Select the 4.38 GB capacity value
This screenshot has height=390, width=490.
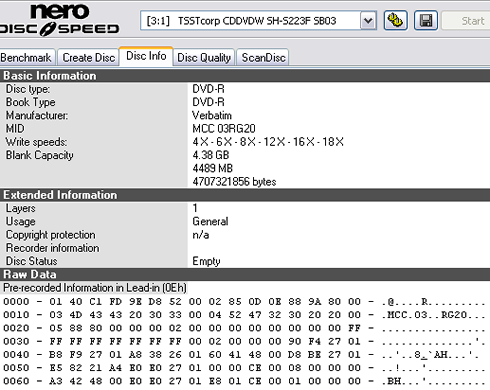211,155
